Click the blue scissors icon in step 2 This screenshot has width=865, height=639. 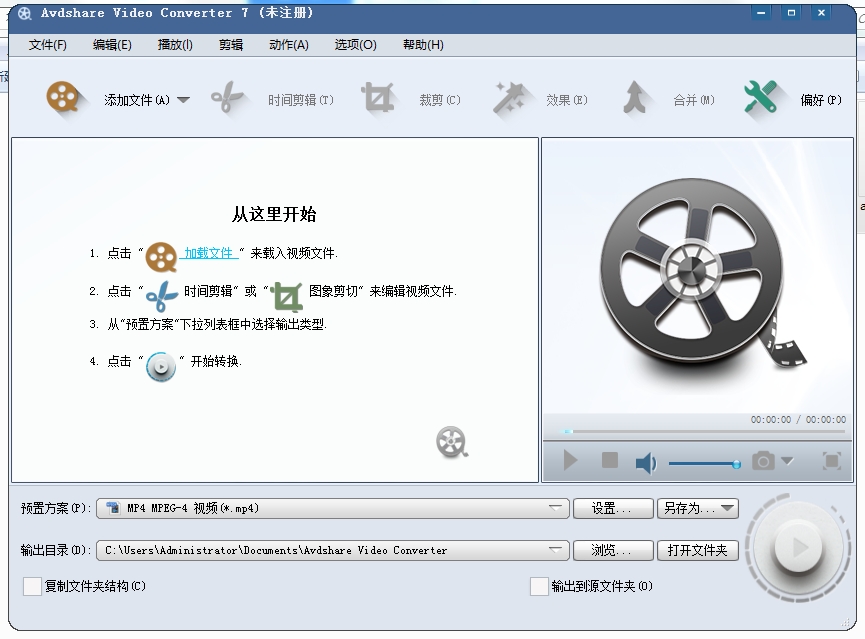pos(162,296)
